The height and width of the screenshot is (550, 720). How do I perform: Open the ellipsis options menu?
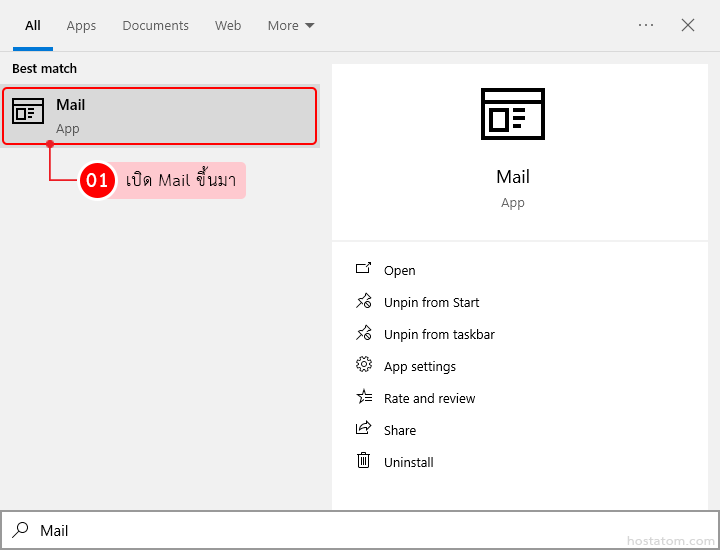[646, 26]
